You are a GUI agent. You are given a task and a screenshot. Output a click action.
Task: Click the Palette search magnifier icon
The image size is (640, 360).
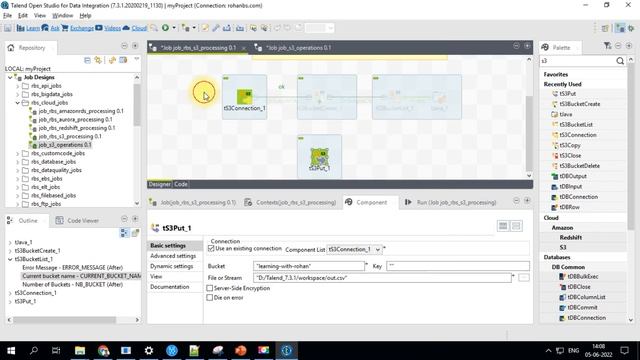point(620,61)
